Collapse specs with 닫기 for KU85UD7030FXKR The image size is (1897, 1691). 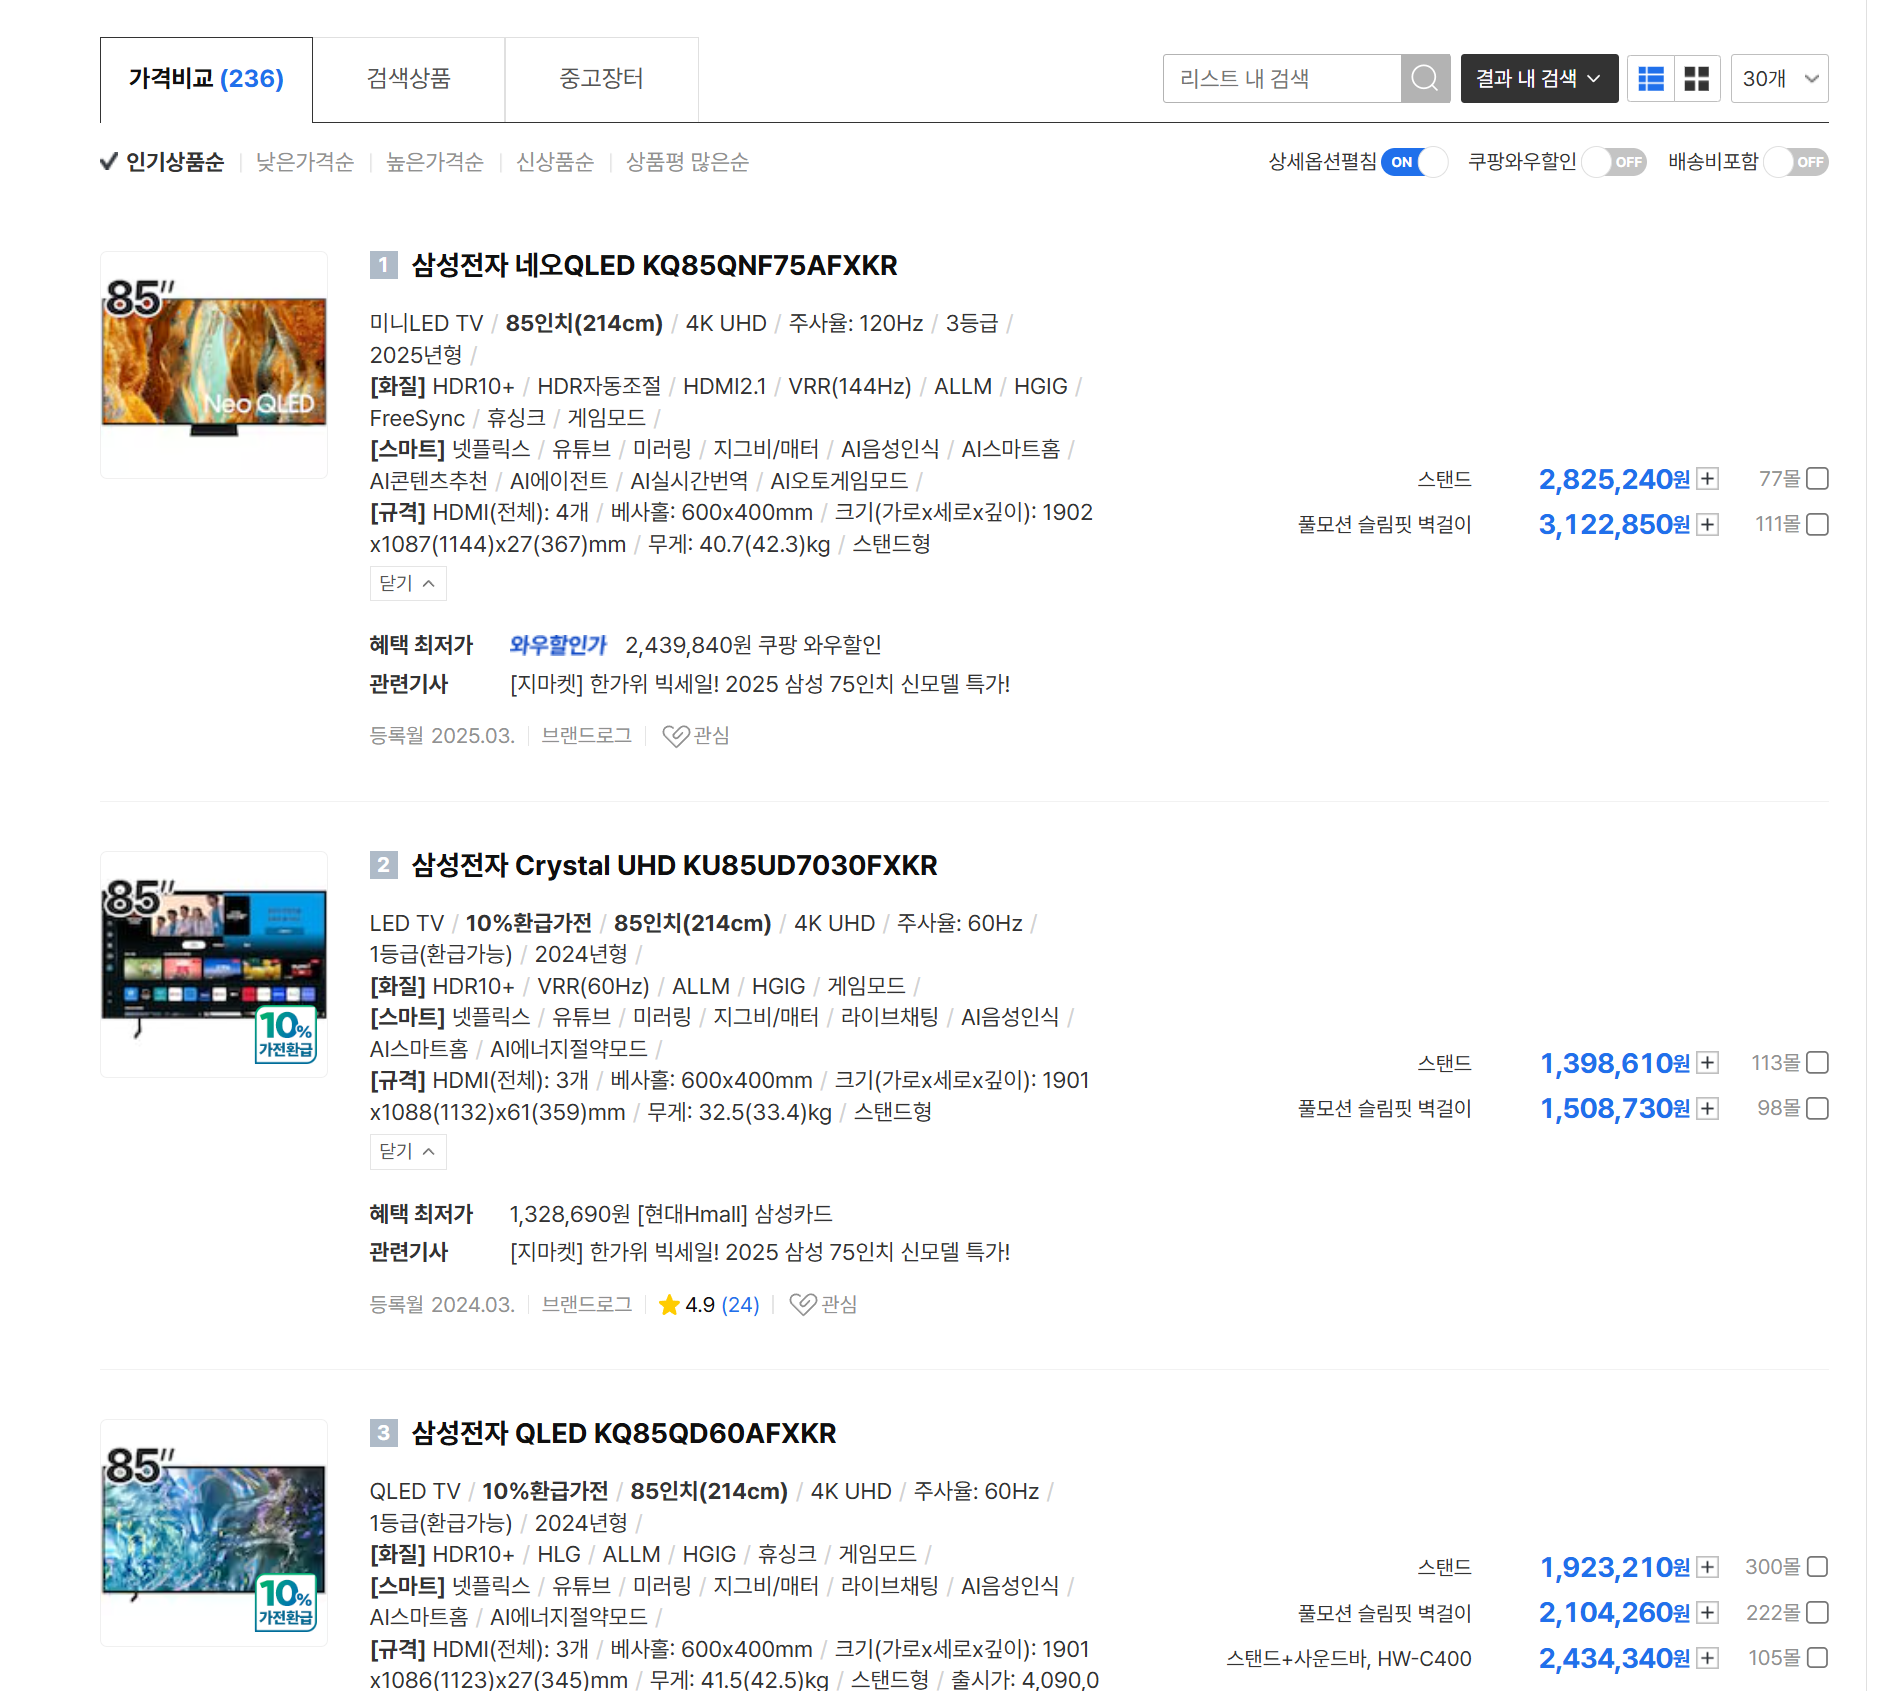[408, 1151]
